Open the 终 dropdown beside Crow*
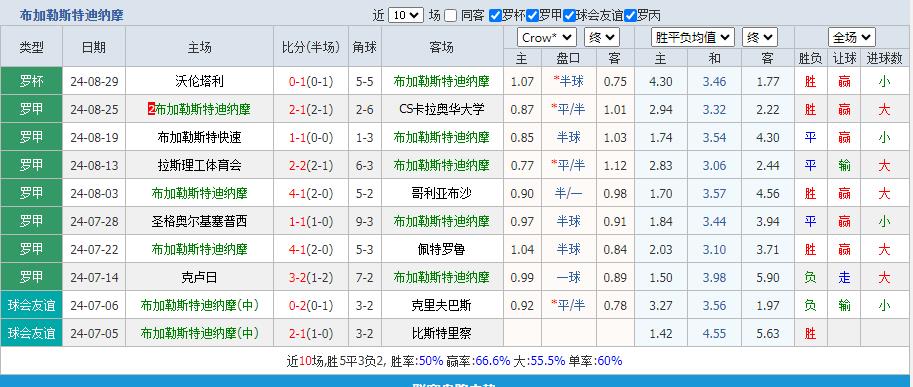This screenshot has width=913, height=387. coord(601,38)
